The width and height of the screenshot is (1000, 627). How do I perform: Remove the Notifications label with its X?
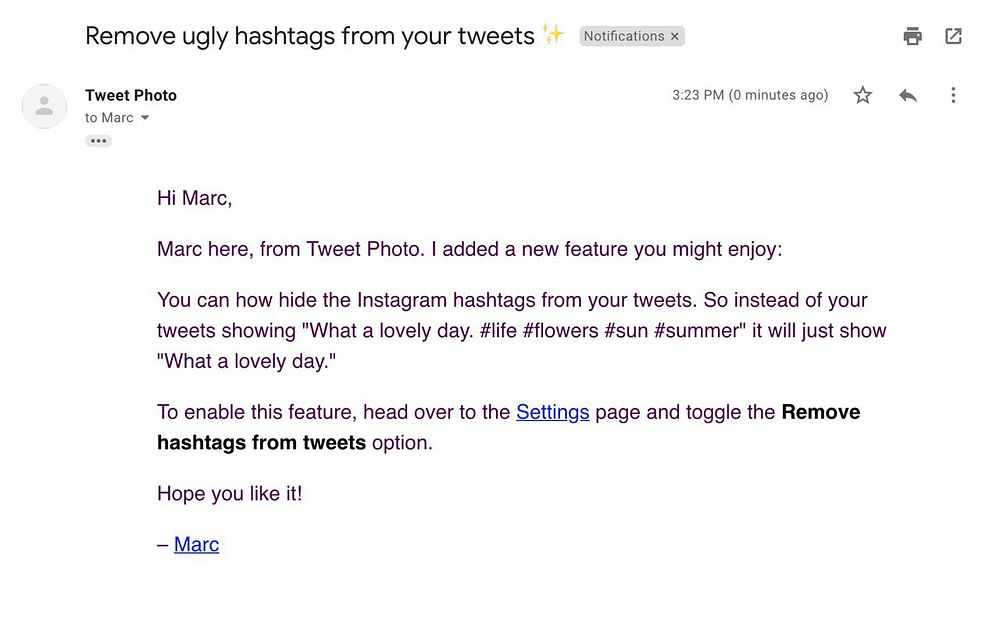pyautogui.click(x=675, y=36)
